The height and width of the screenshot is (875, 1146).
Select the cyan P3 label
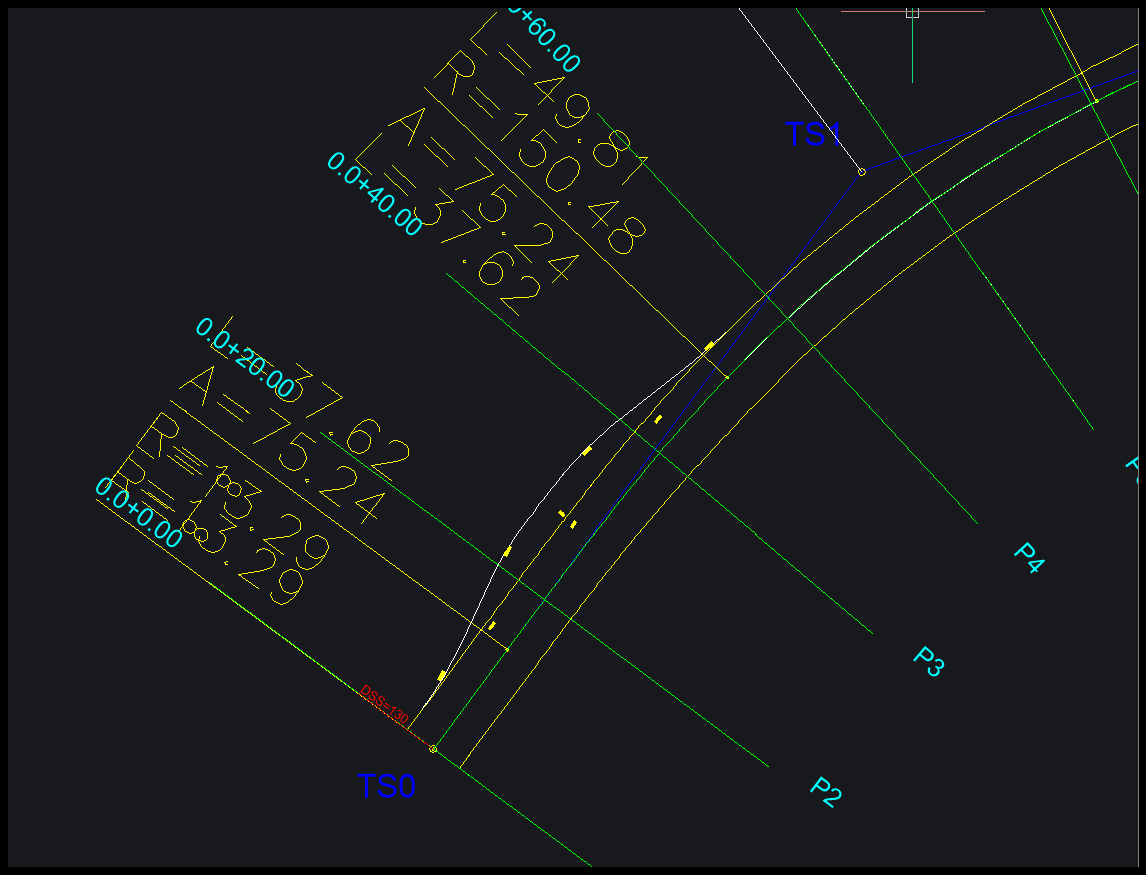[929, 662]
